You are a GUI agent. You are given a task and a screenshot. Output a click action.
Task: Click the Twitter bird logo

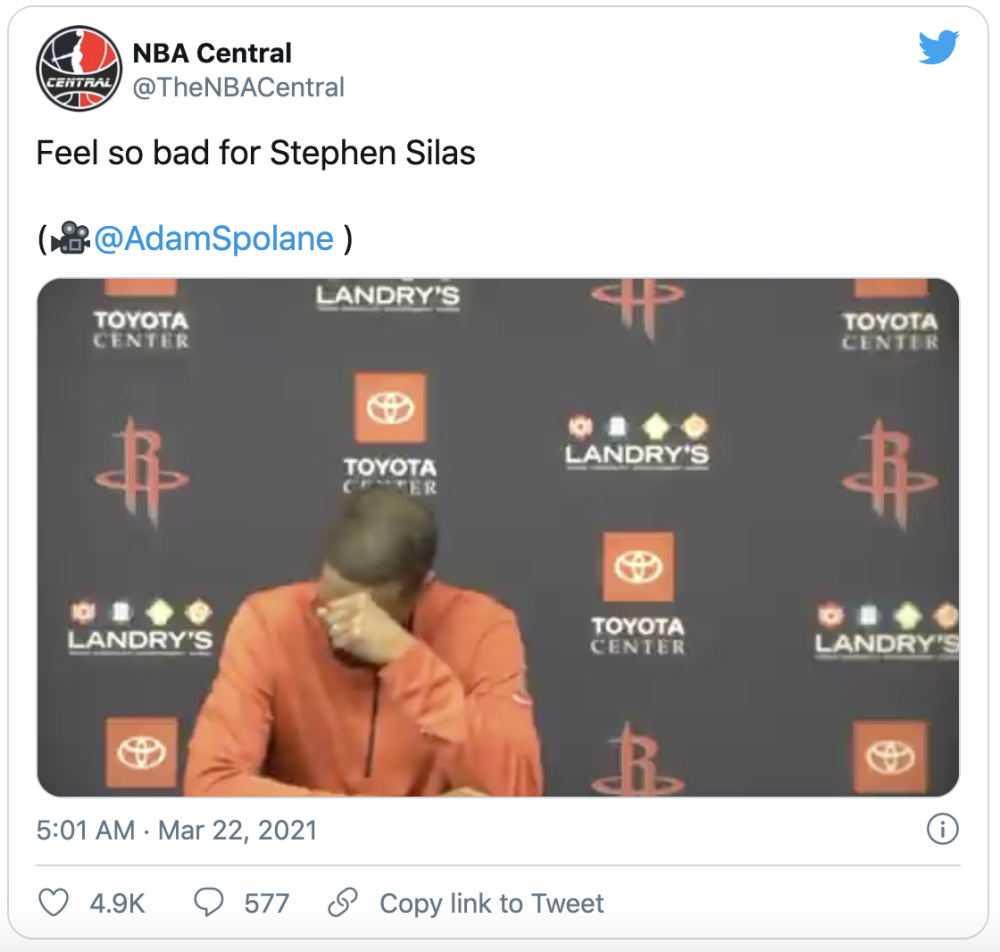938,47
